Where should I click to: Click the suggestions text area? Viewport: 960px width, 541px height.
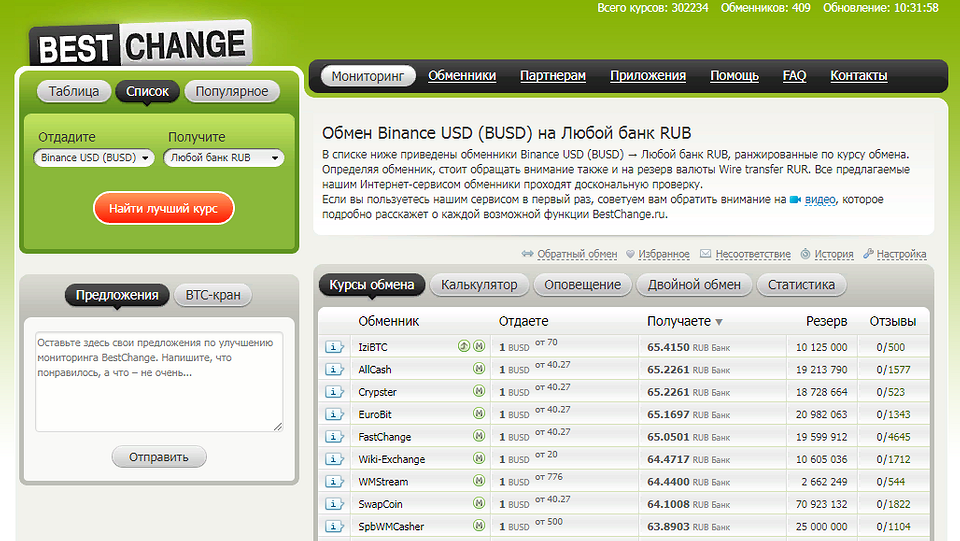159,382
